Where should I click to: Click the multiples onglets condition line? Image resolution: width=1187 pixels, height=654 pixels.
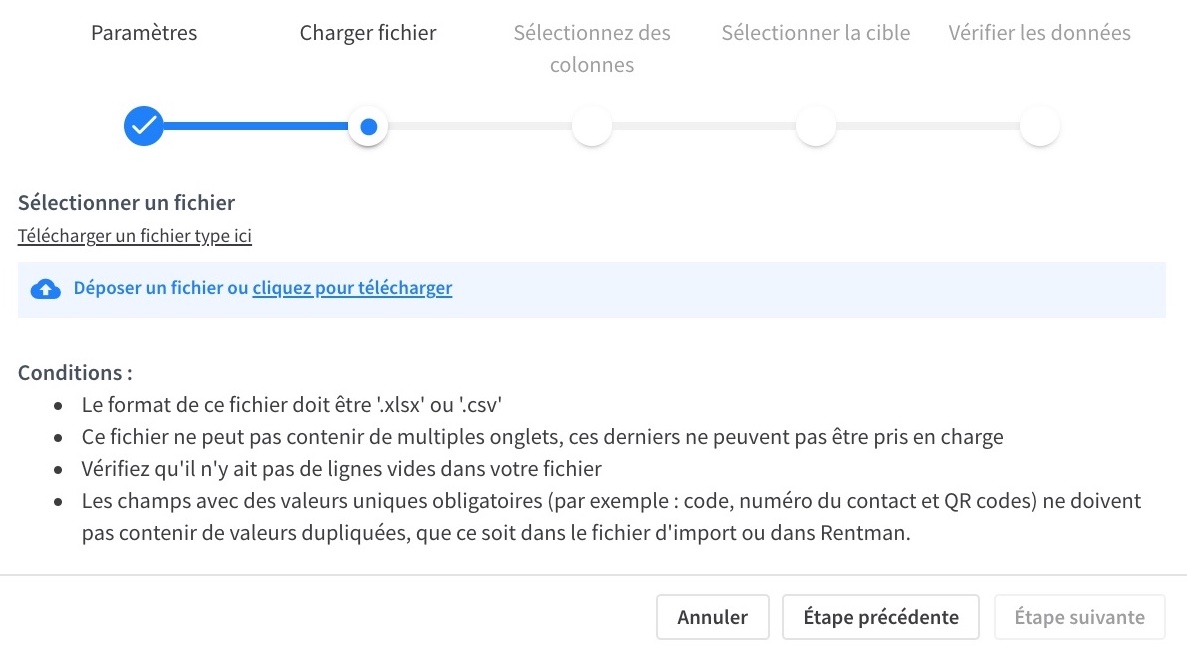click(543, 437)
